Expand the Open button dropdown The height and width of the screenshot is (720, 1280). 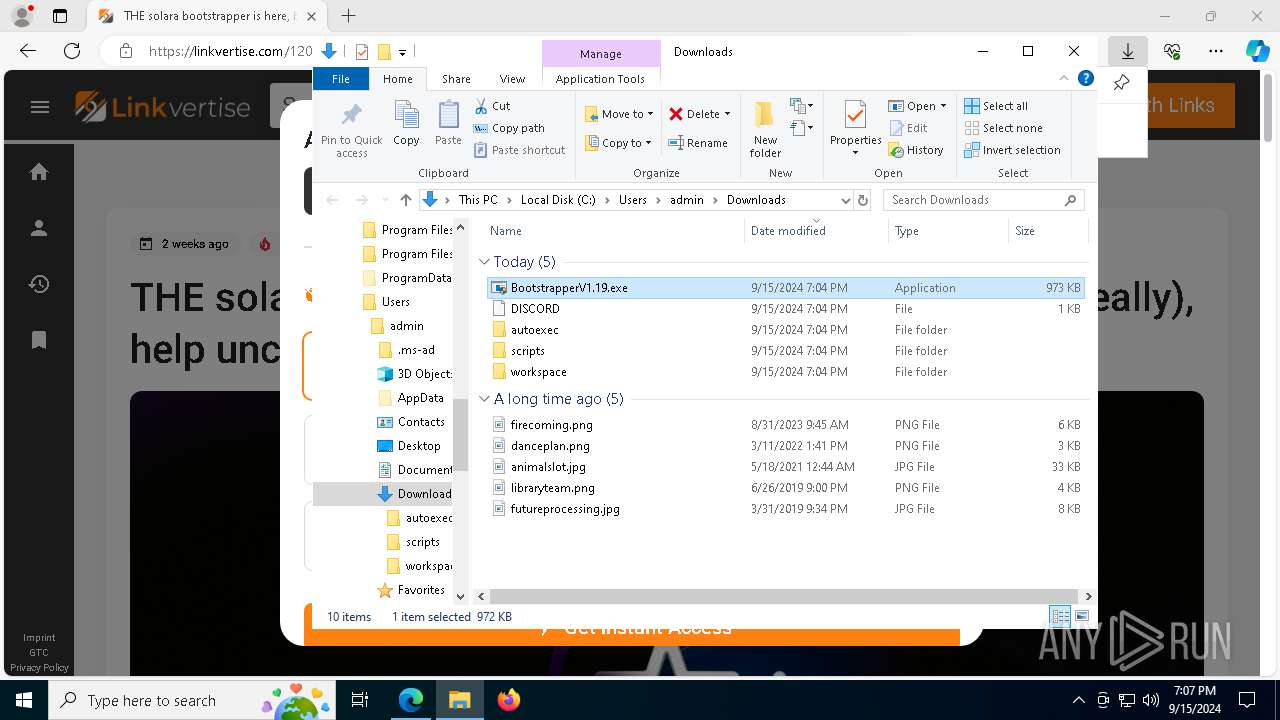click(x=943, y=106)
